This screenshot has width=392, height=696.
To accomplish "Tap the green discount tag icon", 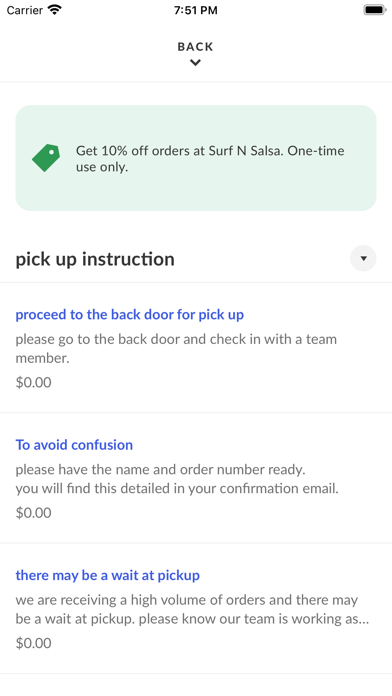I will (46, 158).
